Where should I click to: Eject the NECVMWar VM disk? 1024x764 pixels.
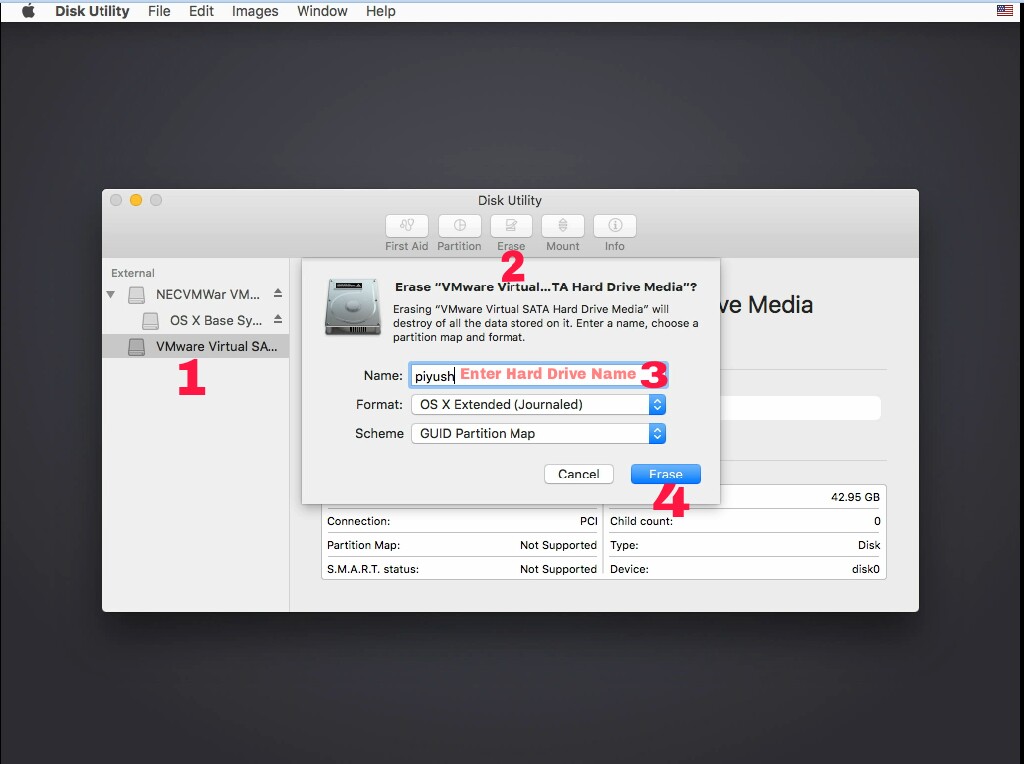[278, 293]
